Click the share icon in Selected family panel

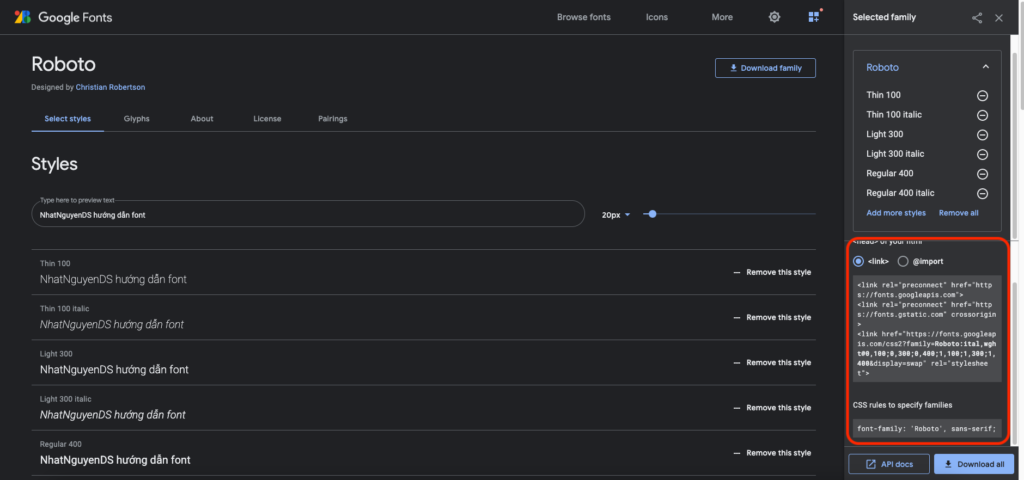[977, 17]
